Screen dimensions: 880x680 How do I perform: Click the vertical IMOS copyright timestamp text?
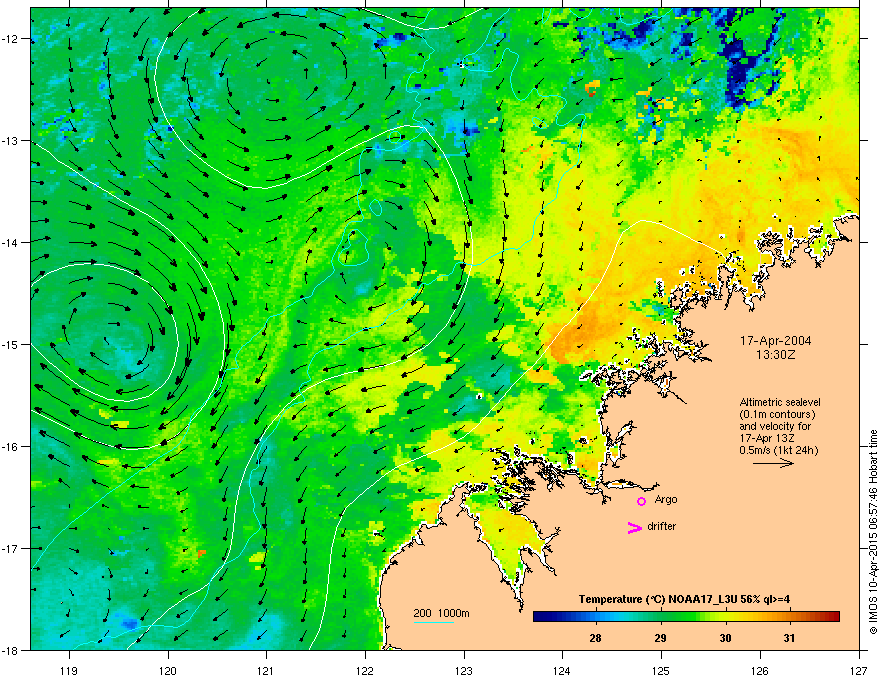click(873, 532)
